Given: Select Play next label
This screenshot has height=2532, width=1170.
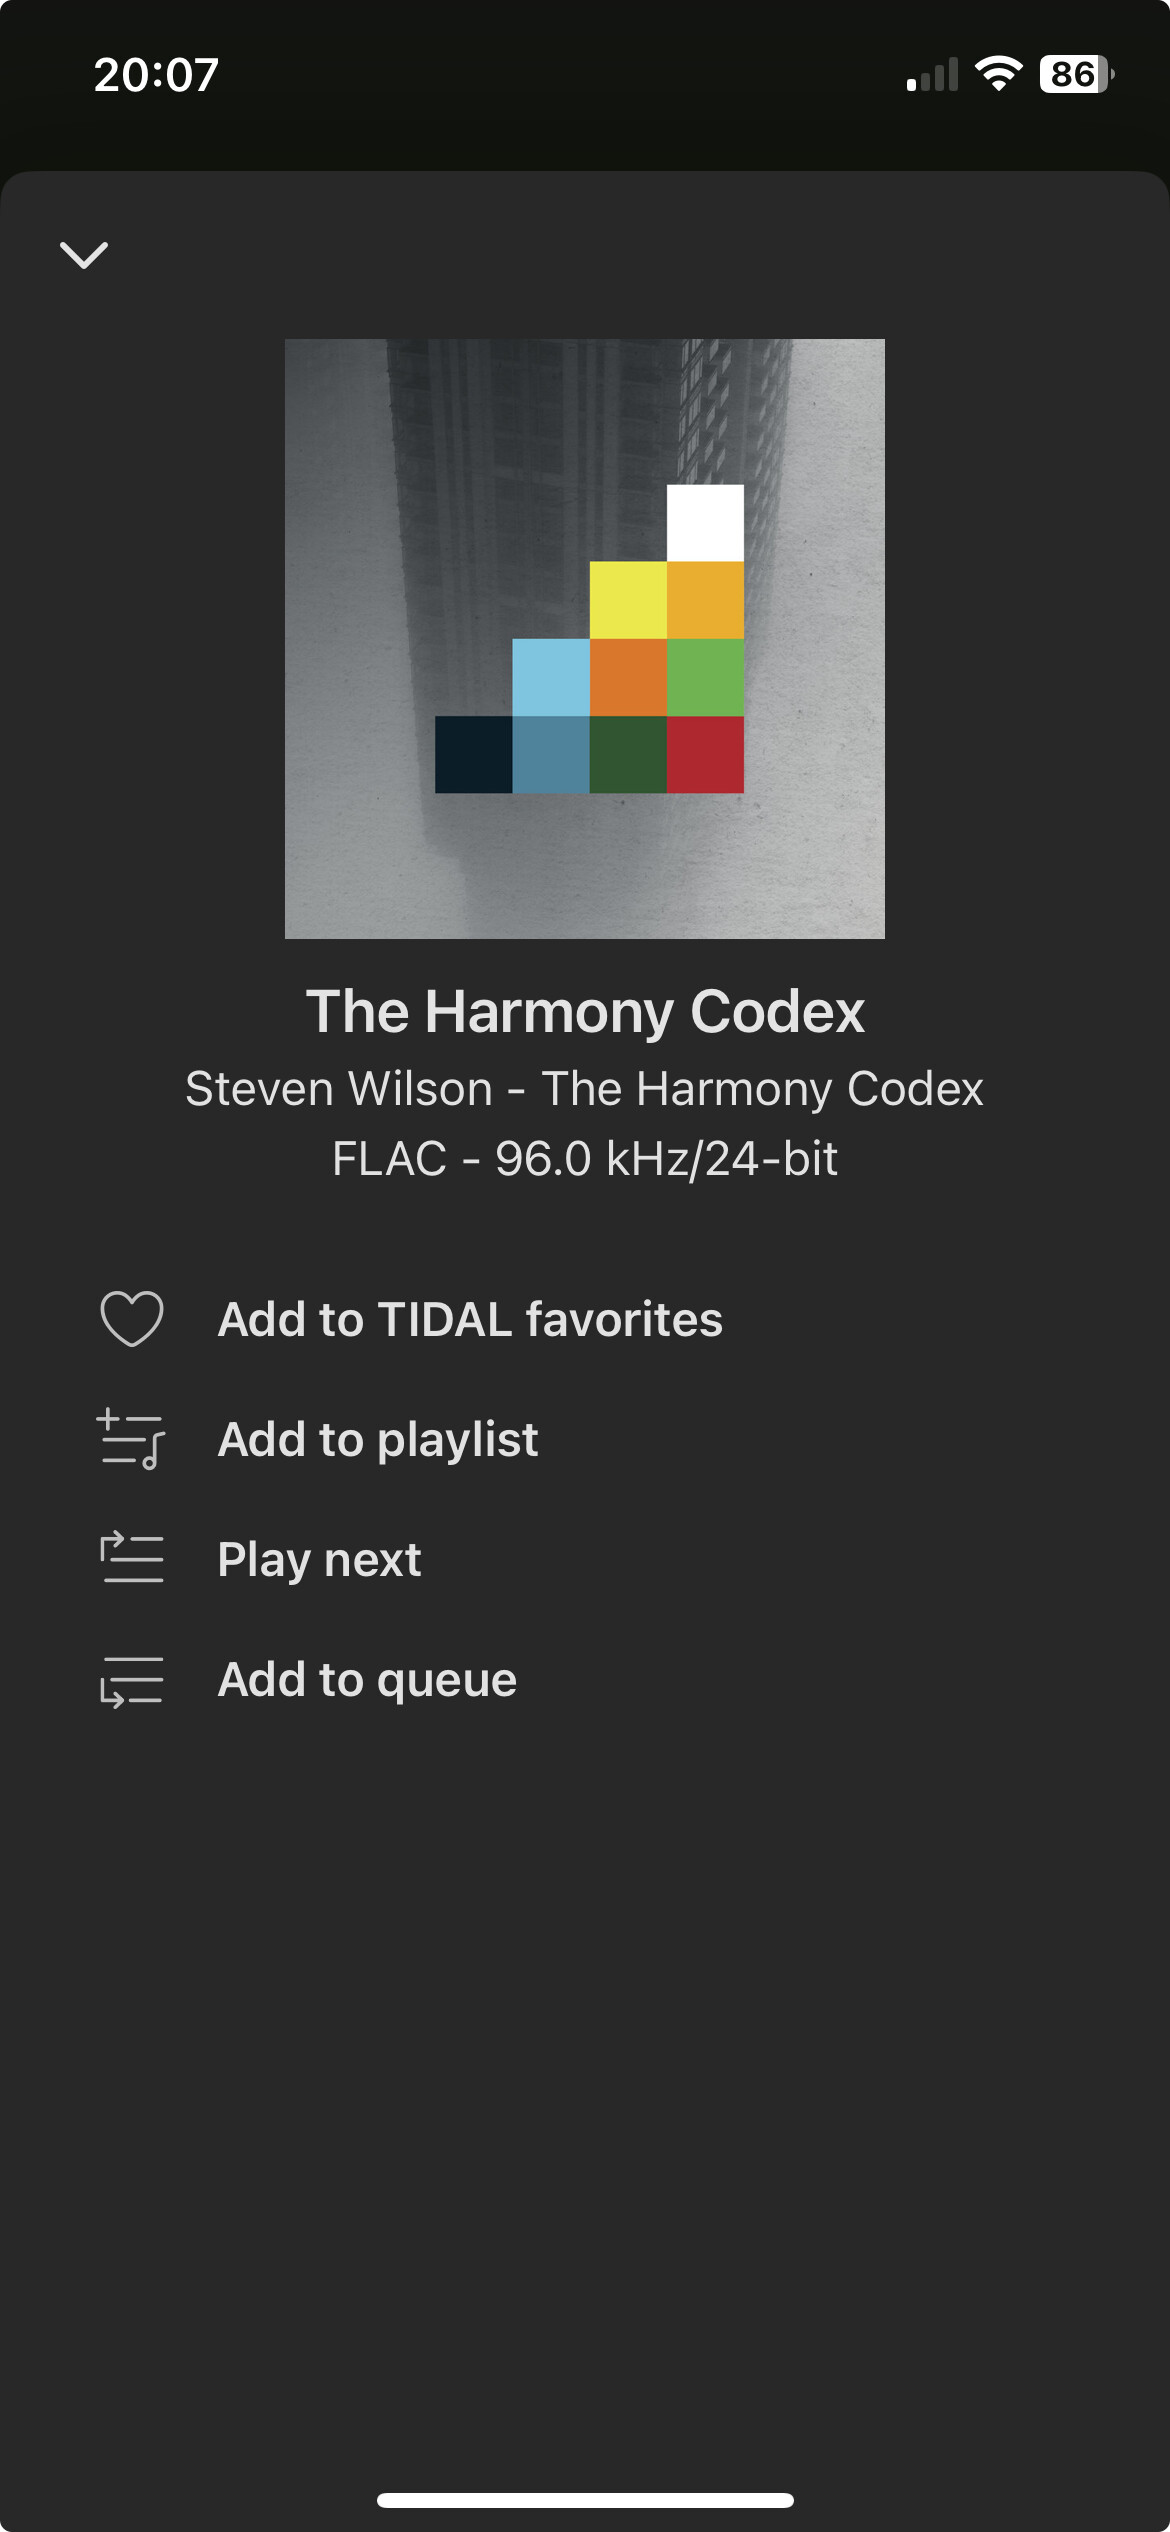Looking at the screenshot, I should [x=320, y=1560].
